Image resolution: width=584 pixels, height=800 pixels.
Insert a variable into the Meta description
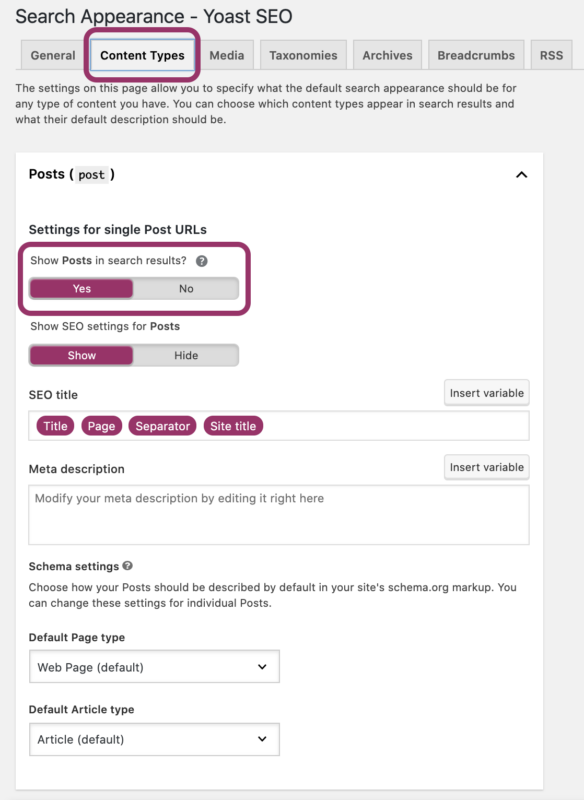(x=486, y=467)
